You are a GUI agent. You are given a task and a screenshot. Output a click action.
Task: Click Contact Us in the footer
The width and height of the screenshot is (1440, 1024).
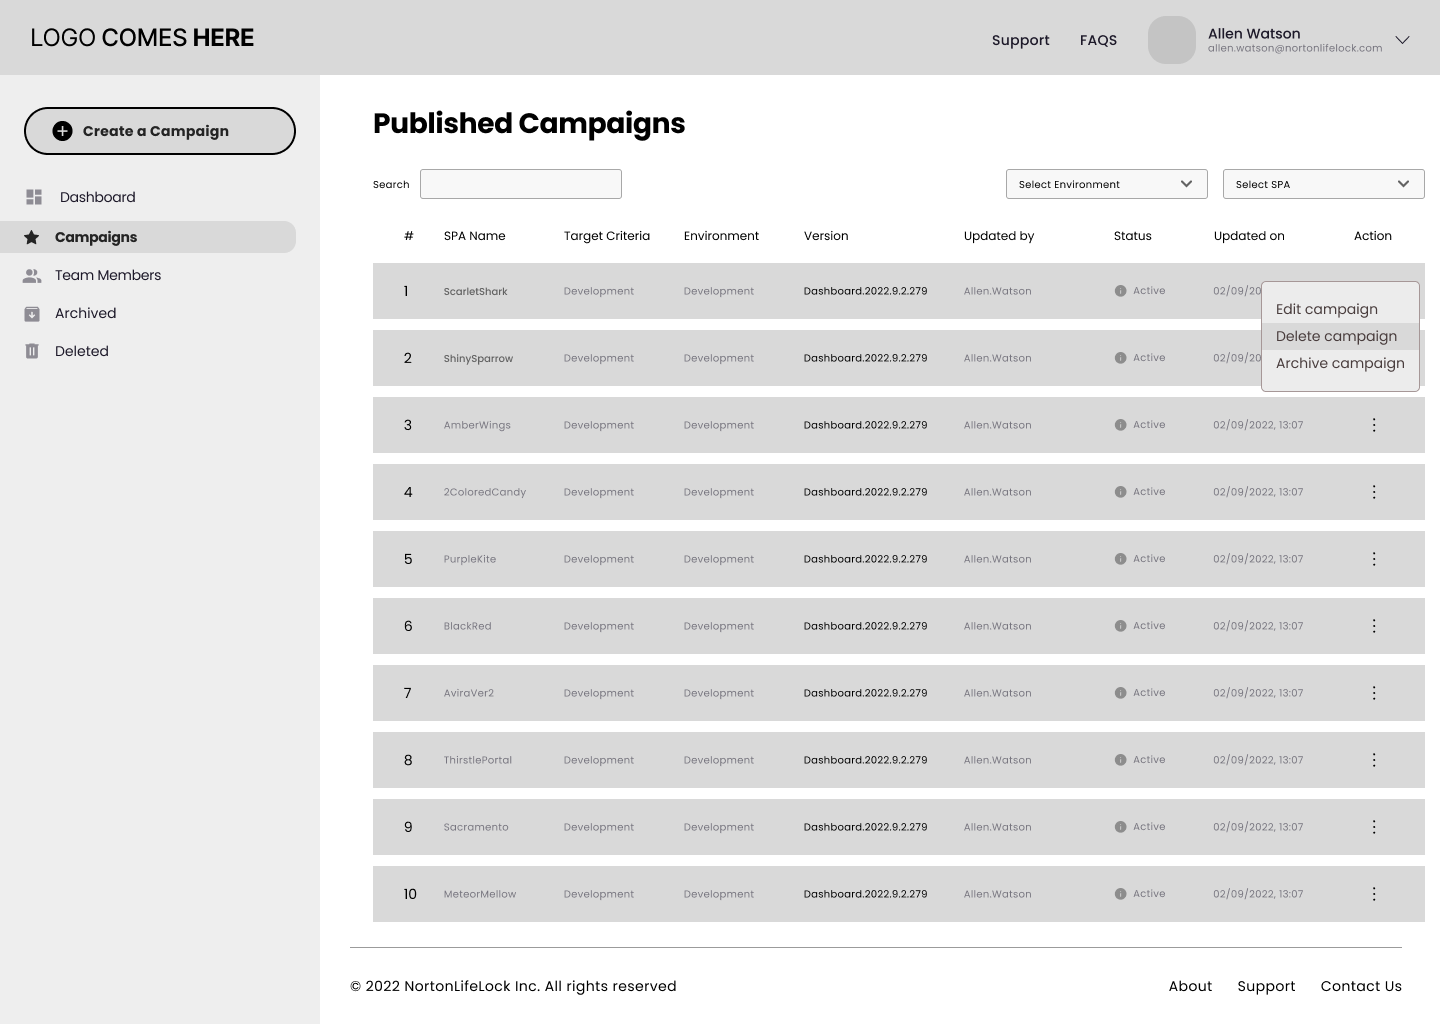[1360, 986]
